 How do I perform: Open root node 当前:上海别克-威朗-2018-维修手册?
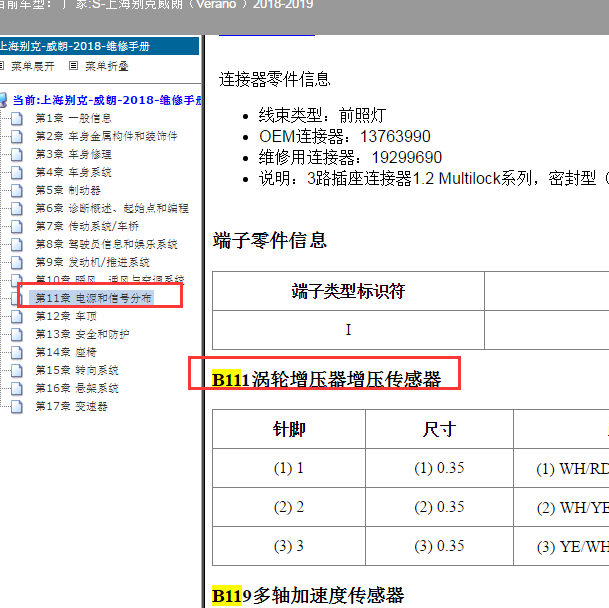coord(107,100)
